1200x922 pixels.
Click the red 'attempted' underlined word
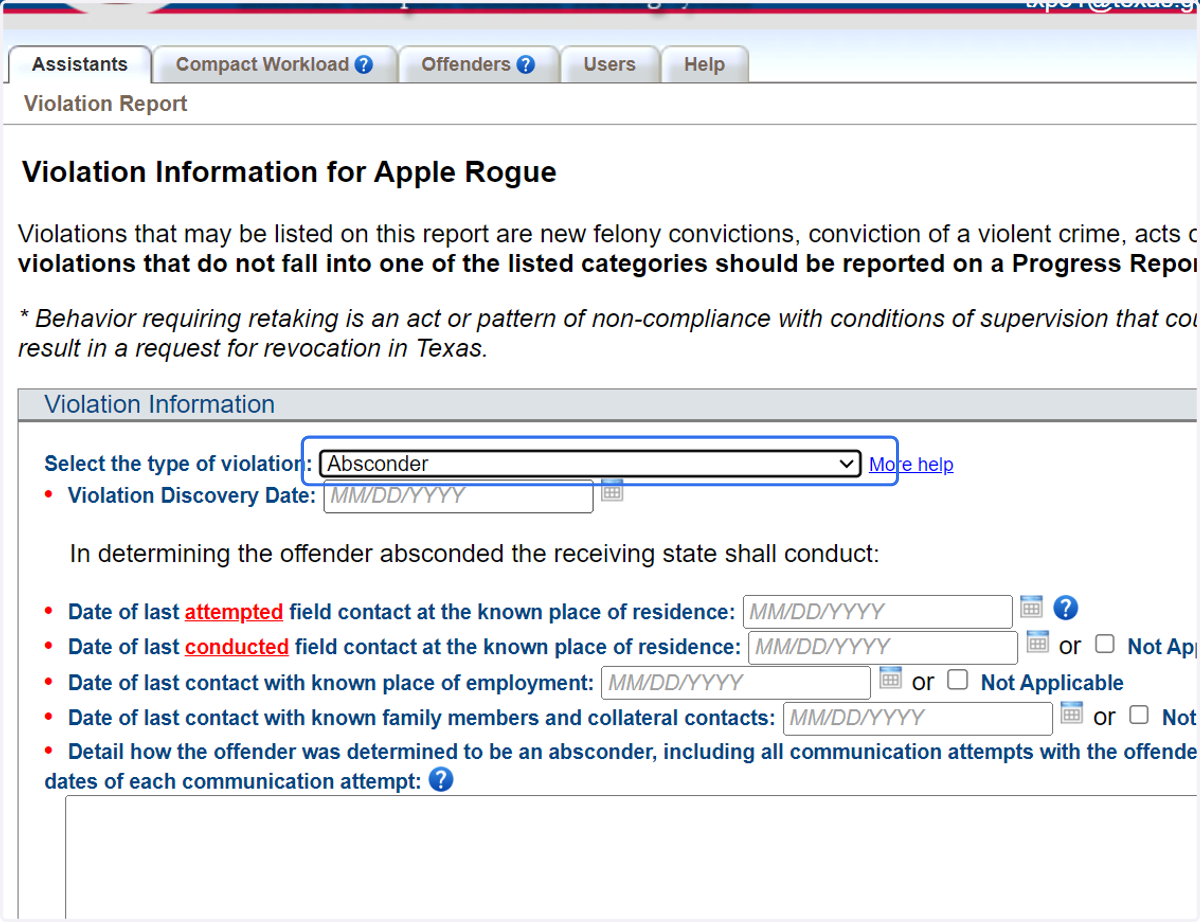234,611
